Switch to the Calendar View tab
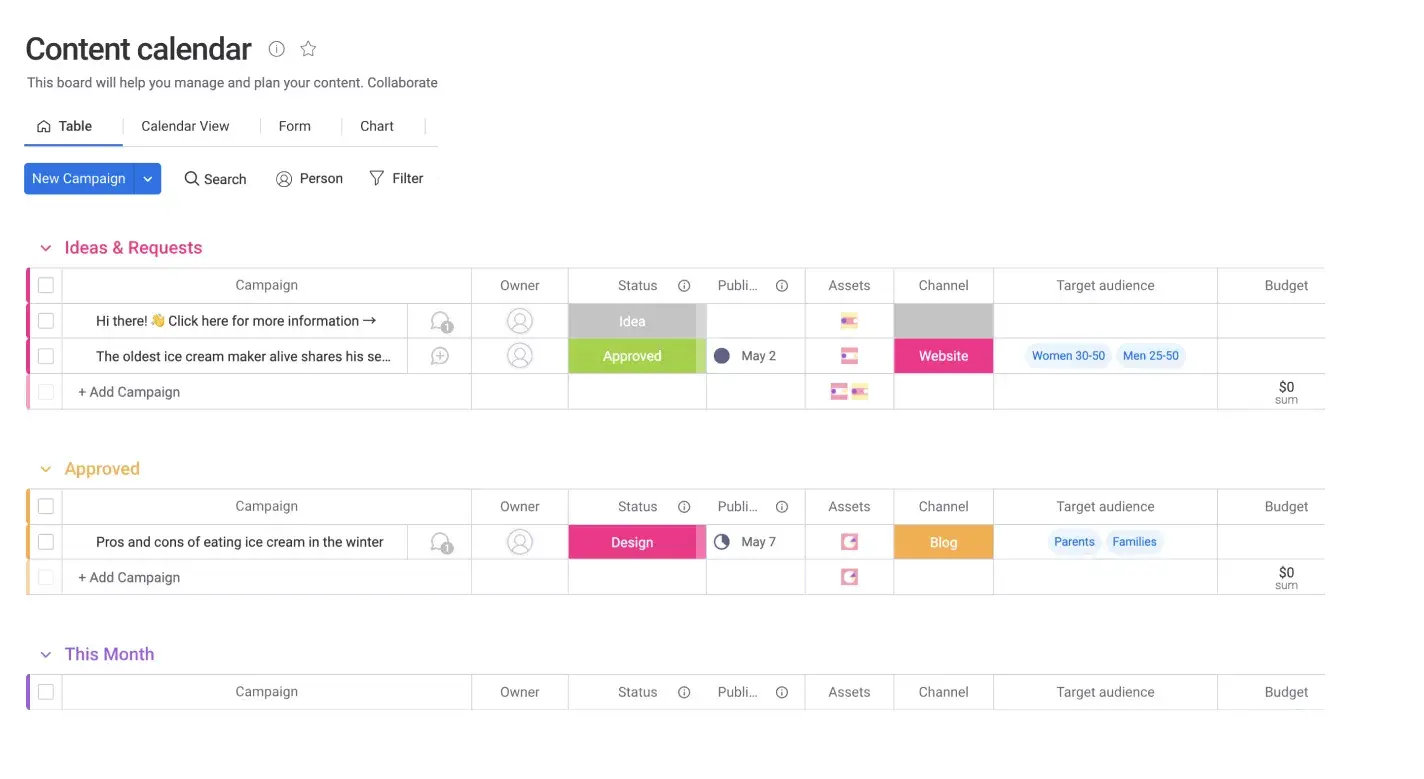Image resolution: width=1424 pixels, height=779 pixels. click(x=184, y=126)
